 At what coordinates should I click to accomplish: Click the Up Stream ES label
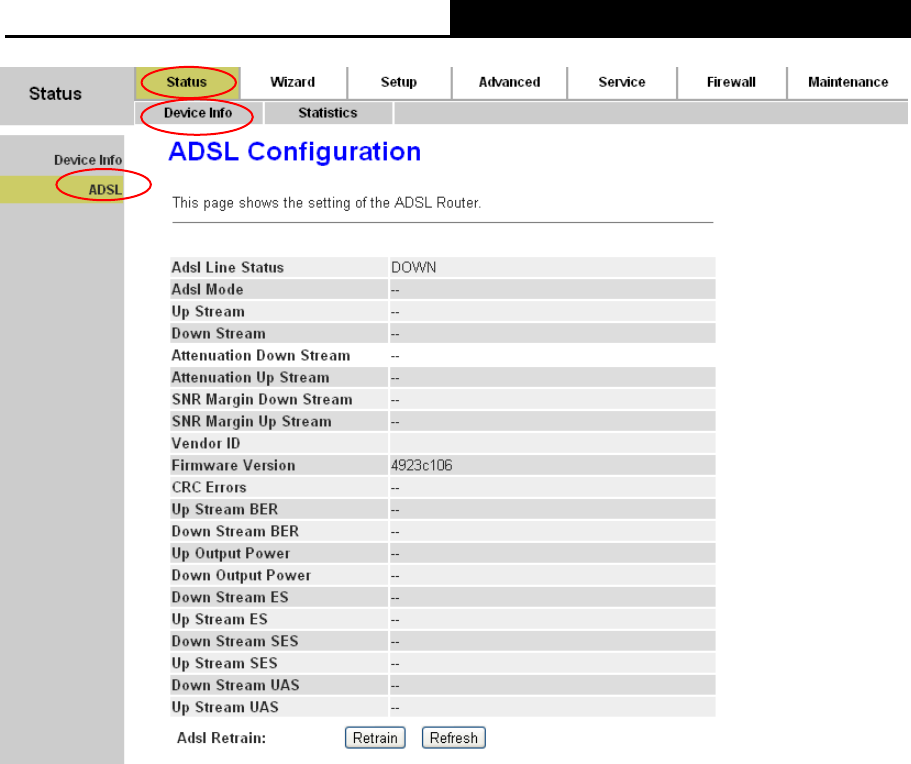[220, 619]
